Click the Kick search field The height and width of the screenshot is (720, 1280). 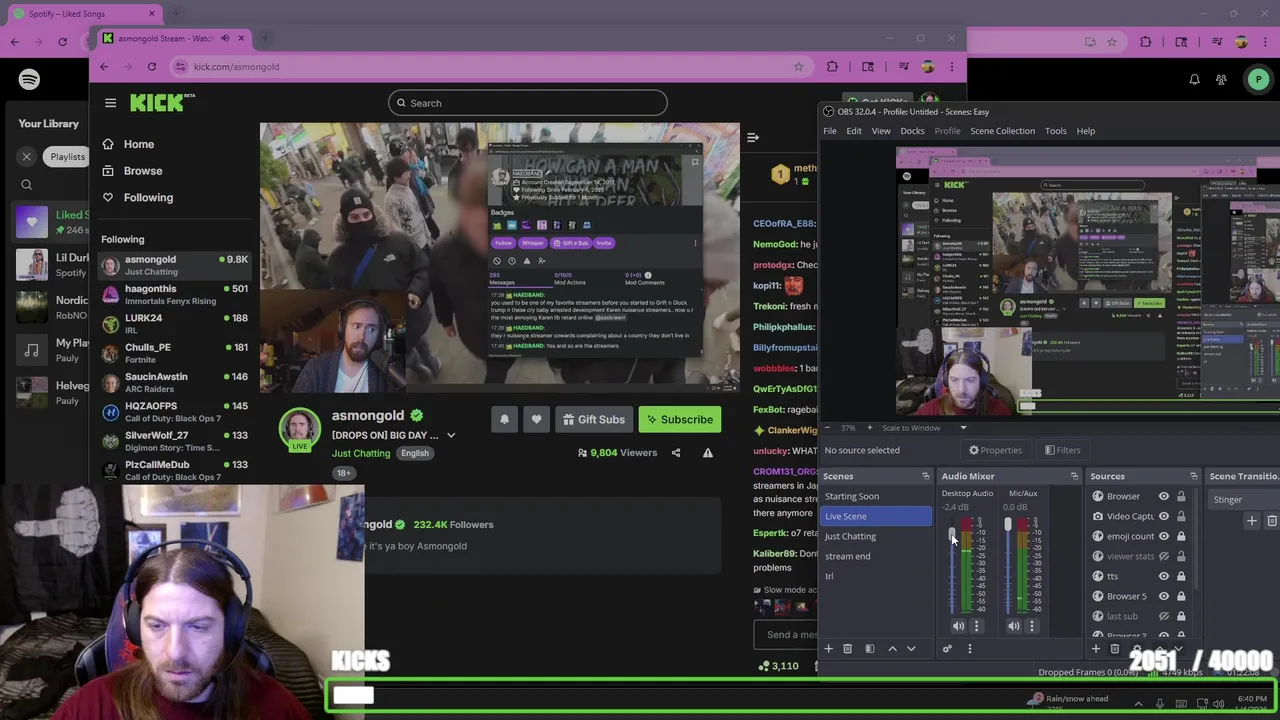pyautogui.click(x=527, y=103)
